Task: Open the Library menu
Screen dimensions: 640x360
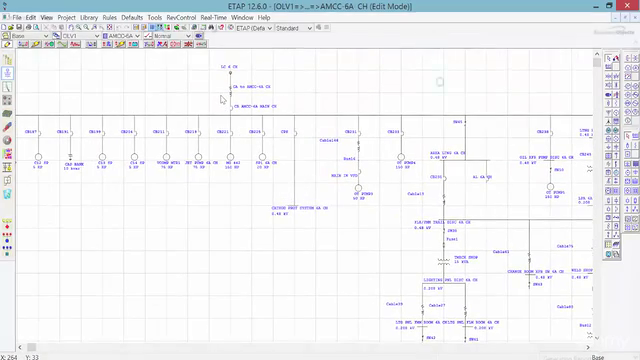Action: (89, 18)
